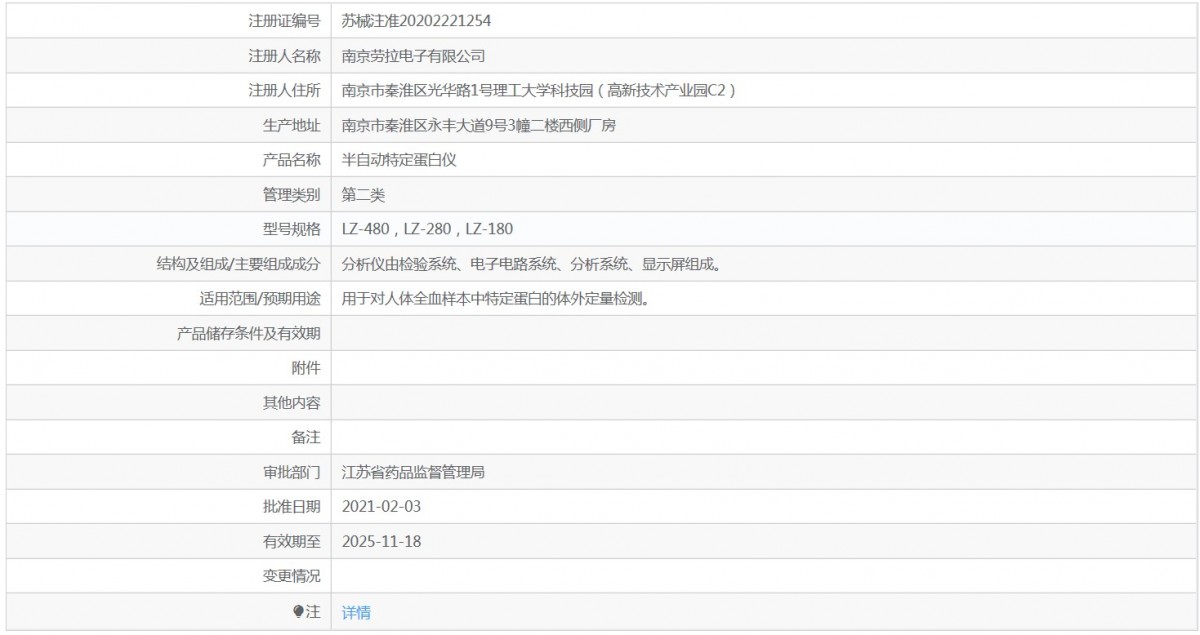This screenshot has height=635, width=1200.
Task: Click the 注册人名称 label
Action: 284,55
